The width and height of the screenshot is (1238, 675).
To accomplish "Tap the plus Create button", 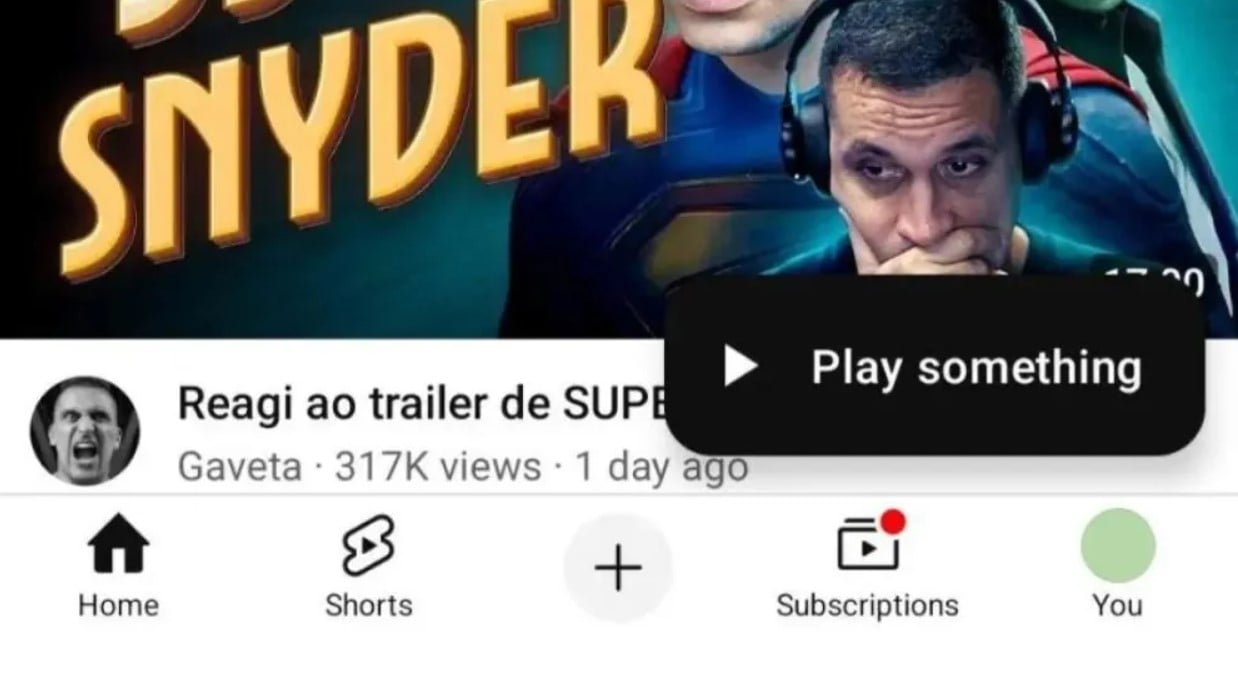I will coord(618,568).
